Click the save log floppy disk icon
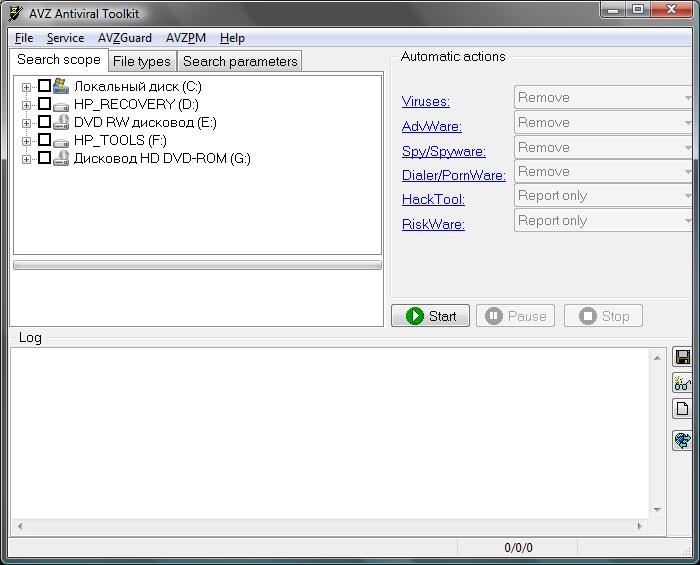This screenshot has width=700, height=565. pyautogui.click(x=683, y=358)
